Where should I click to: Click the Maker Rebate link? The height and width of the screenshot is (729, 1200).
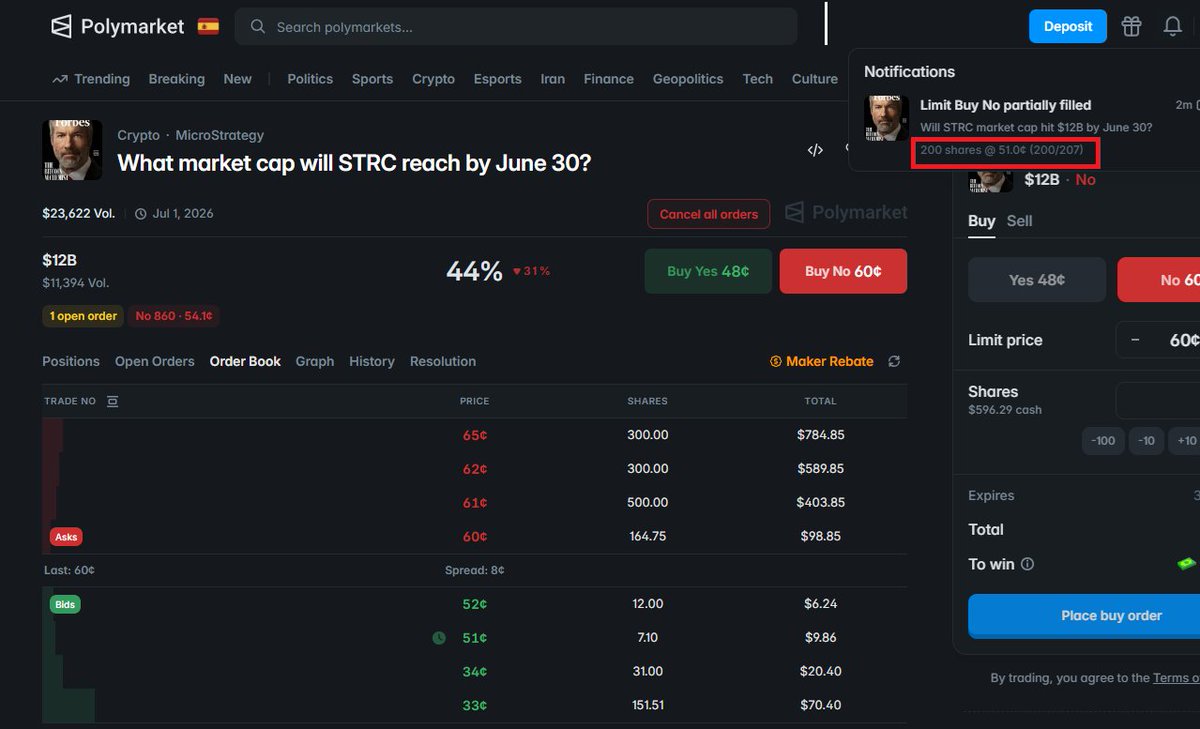click(821, 361)
